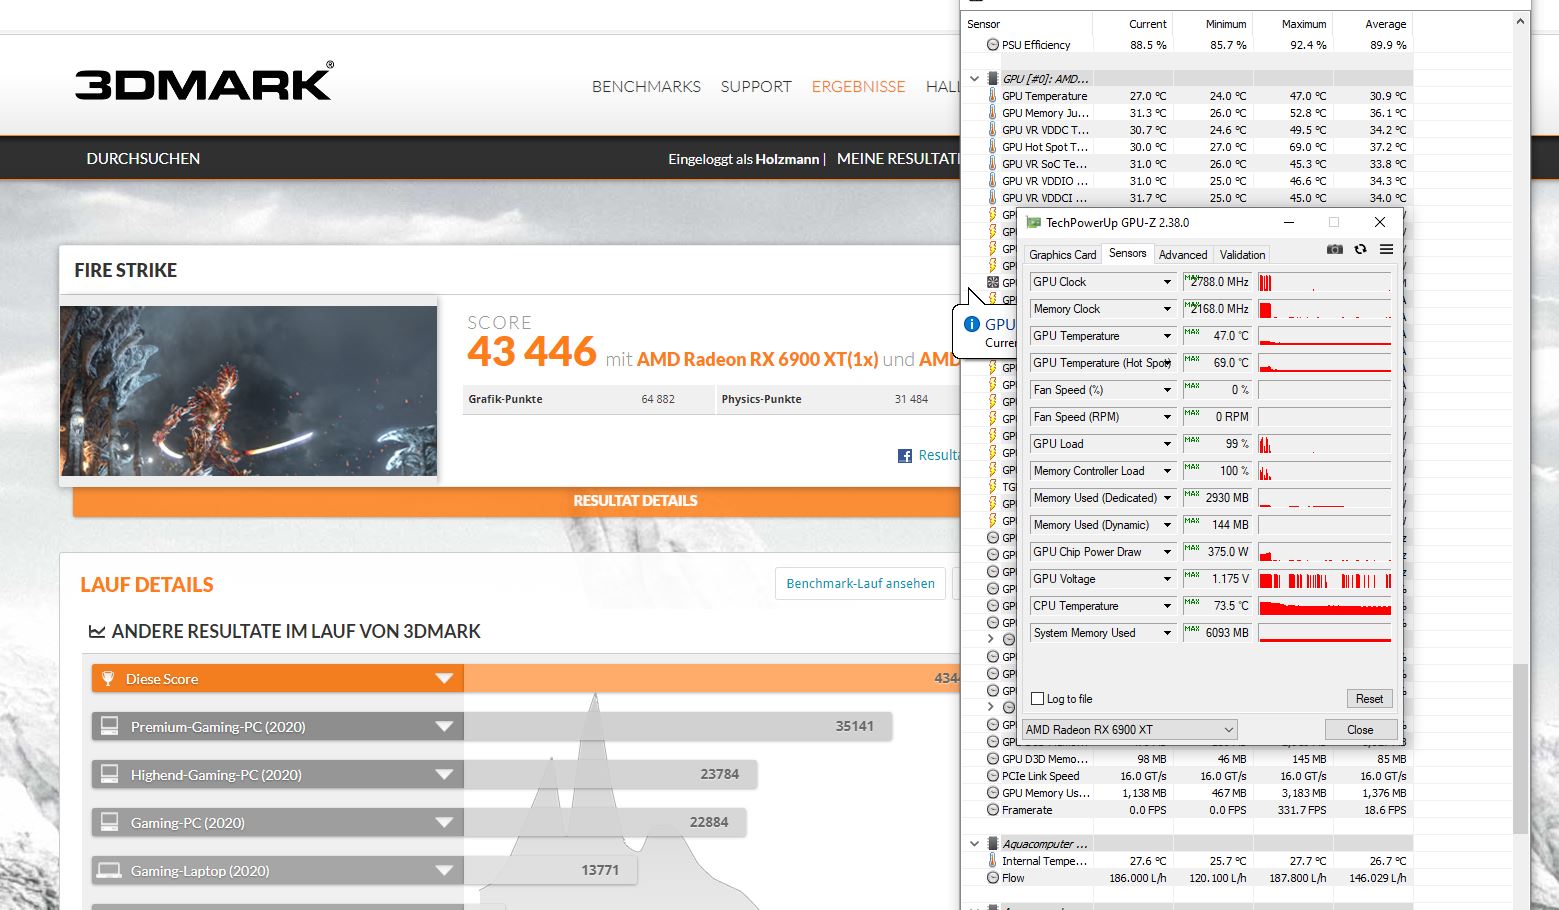Image resolution: width=1559 pixels, height=910 pixels.
Task: Expand the Gaming-Laptop (2020) arrow
Action: tap(444, 871)
